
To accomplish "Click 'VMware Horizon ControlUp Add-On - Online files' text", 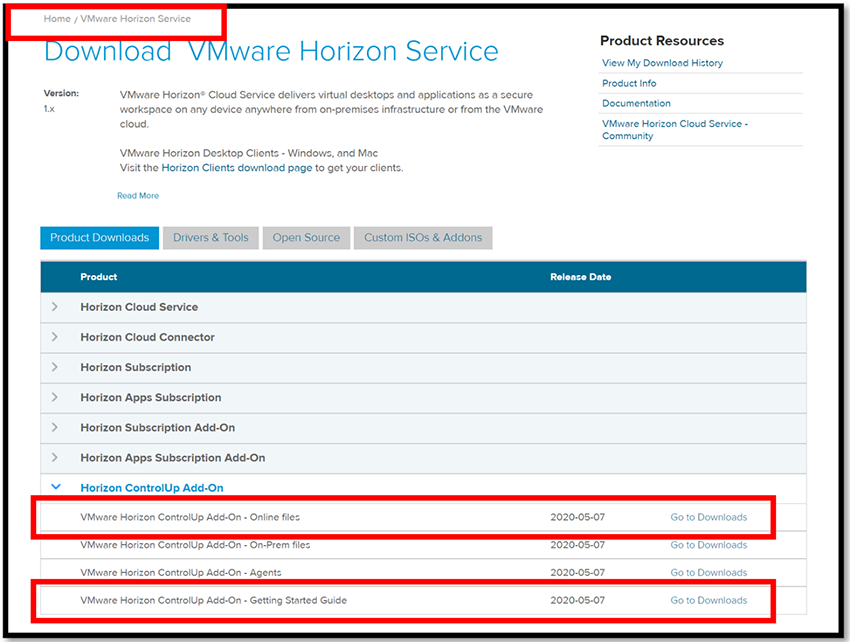I will click(x=190, y=517).
